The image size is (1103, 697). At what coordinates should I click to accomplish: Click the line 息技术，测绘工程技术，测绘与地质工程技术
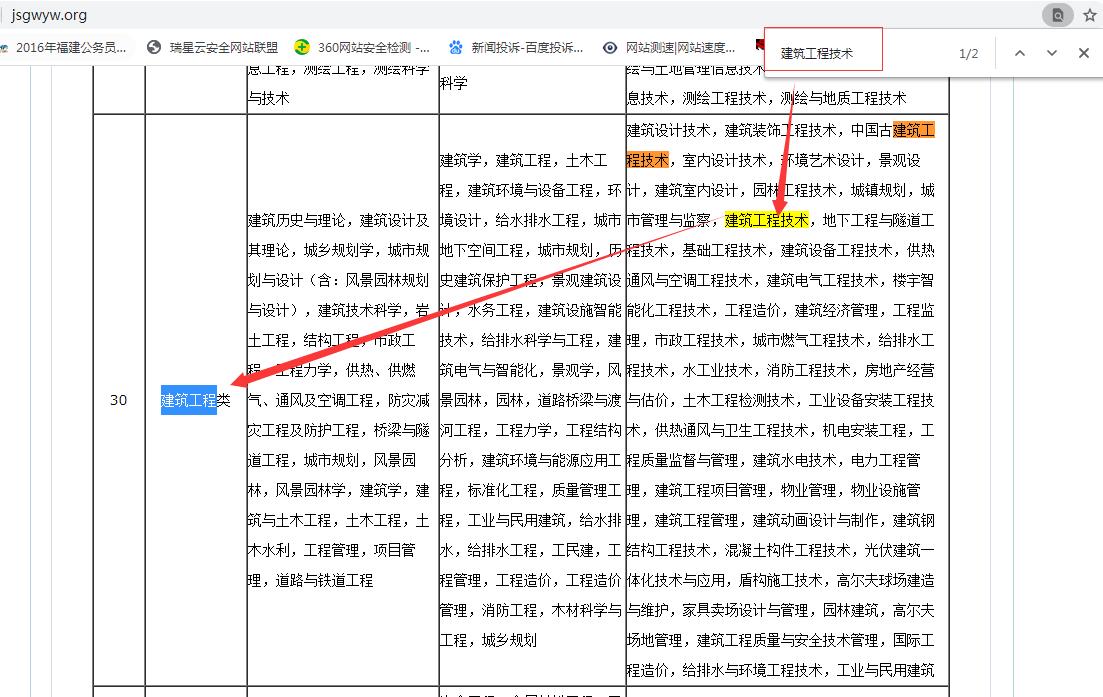(x=766, y=98)
